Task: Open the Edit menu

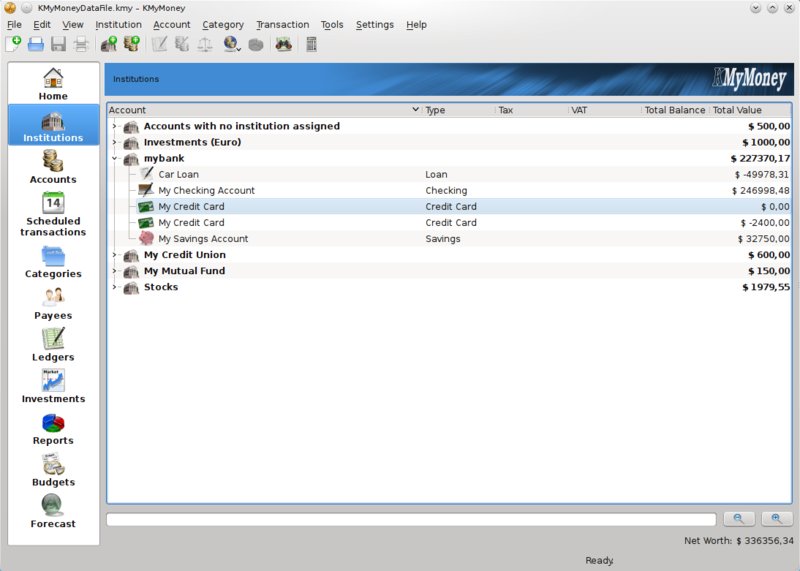Action: tap(42, 24)
